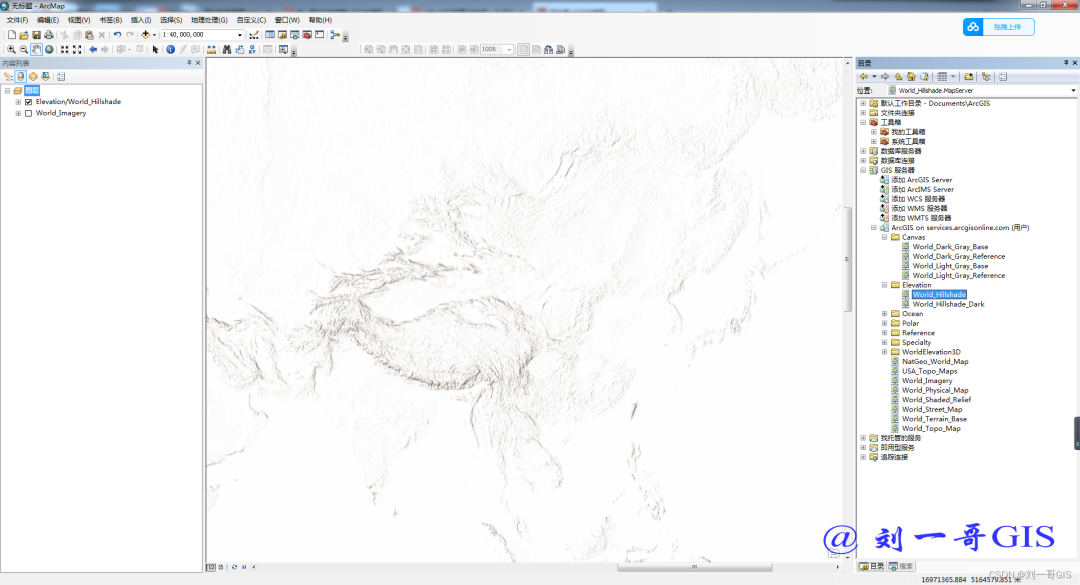Screen dimensions: 1080x585
Task: Open a map document via folder icon
Action: click(x=24, y=34)
